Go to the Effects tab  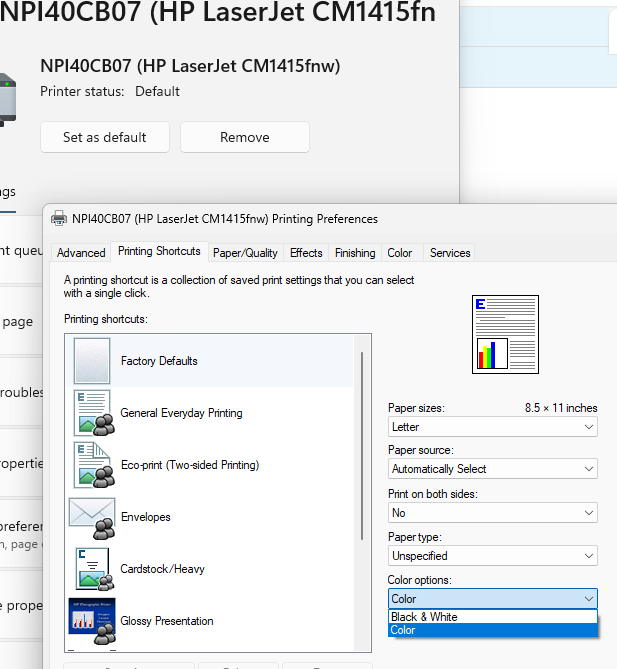tap(306, 253)
